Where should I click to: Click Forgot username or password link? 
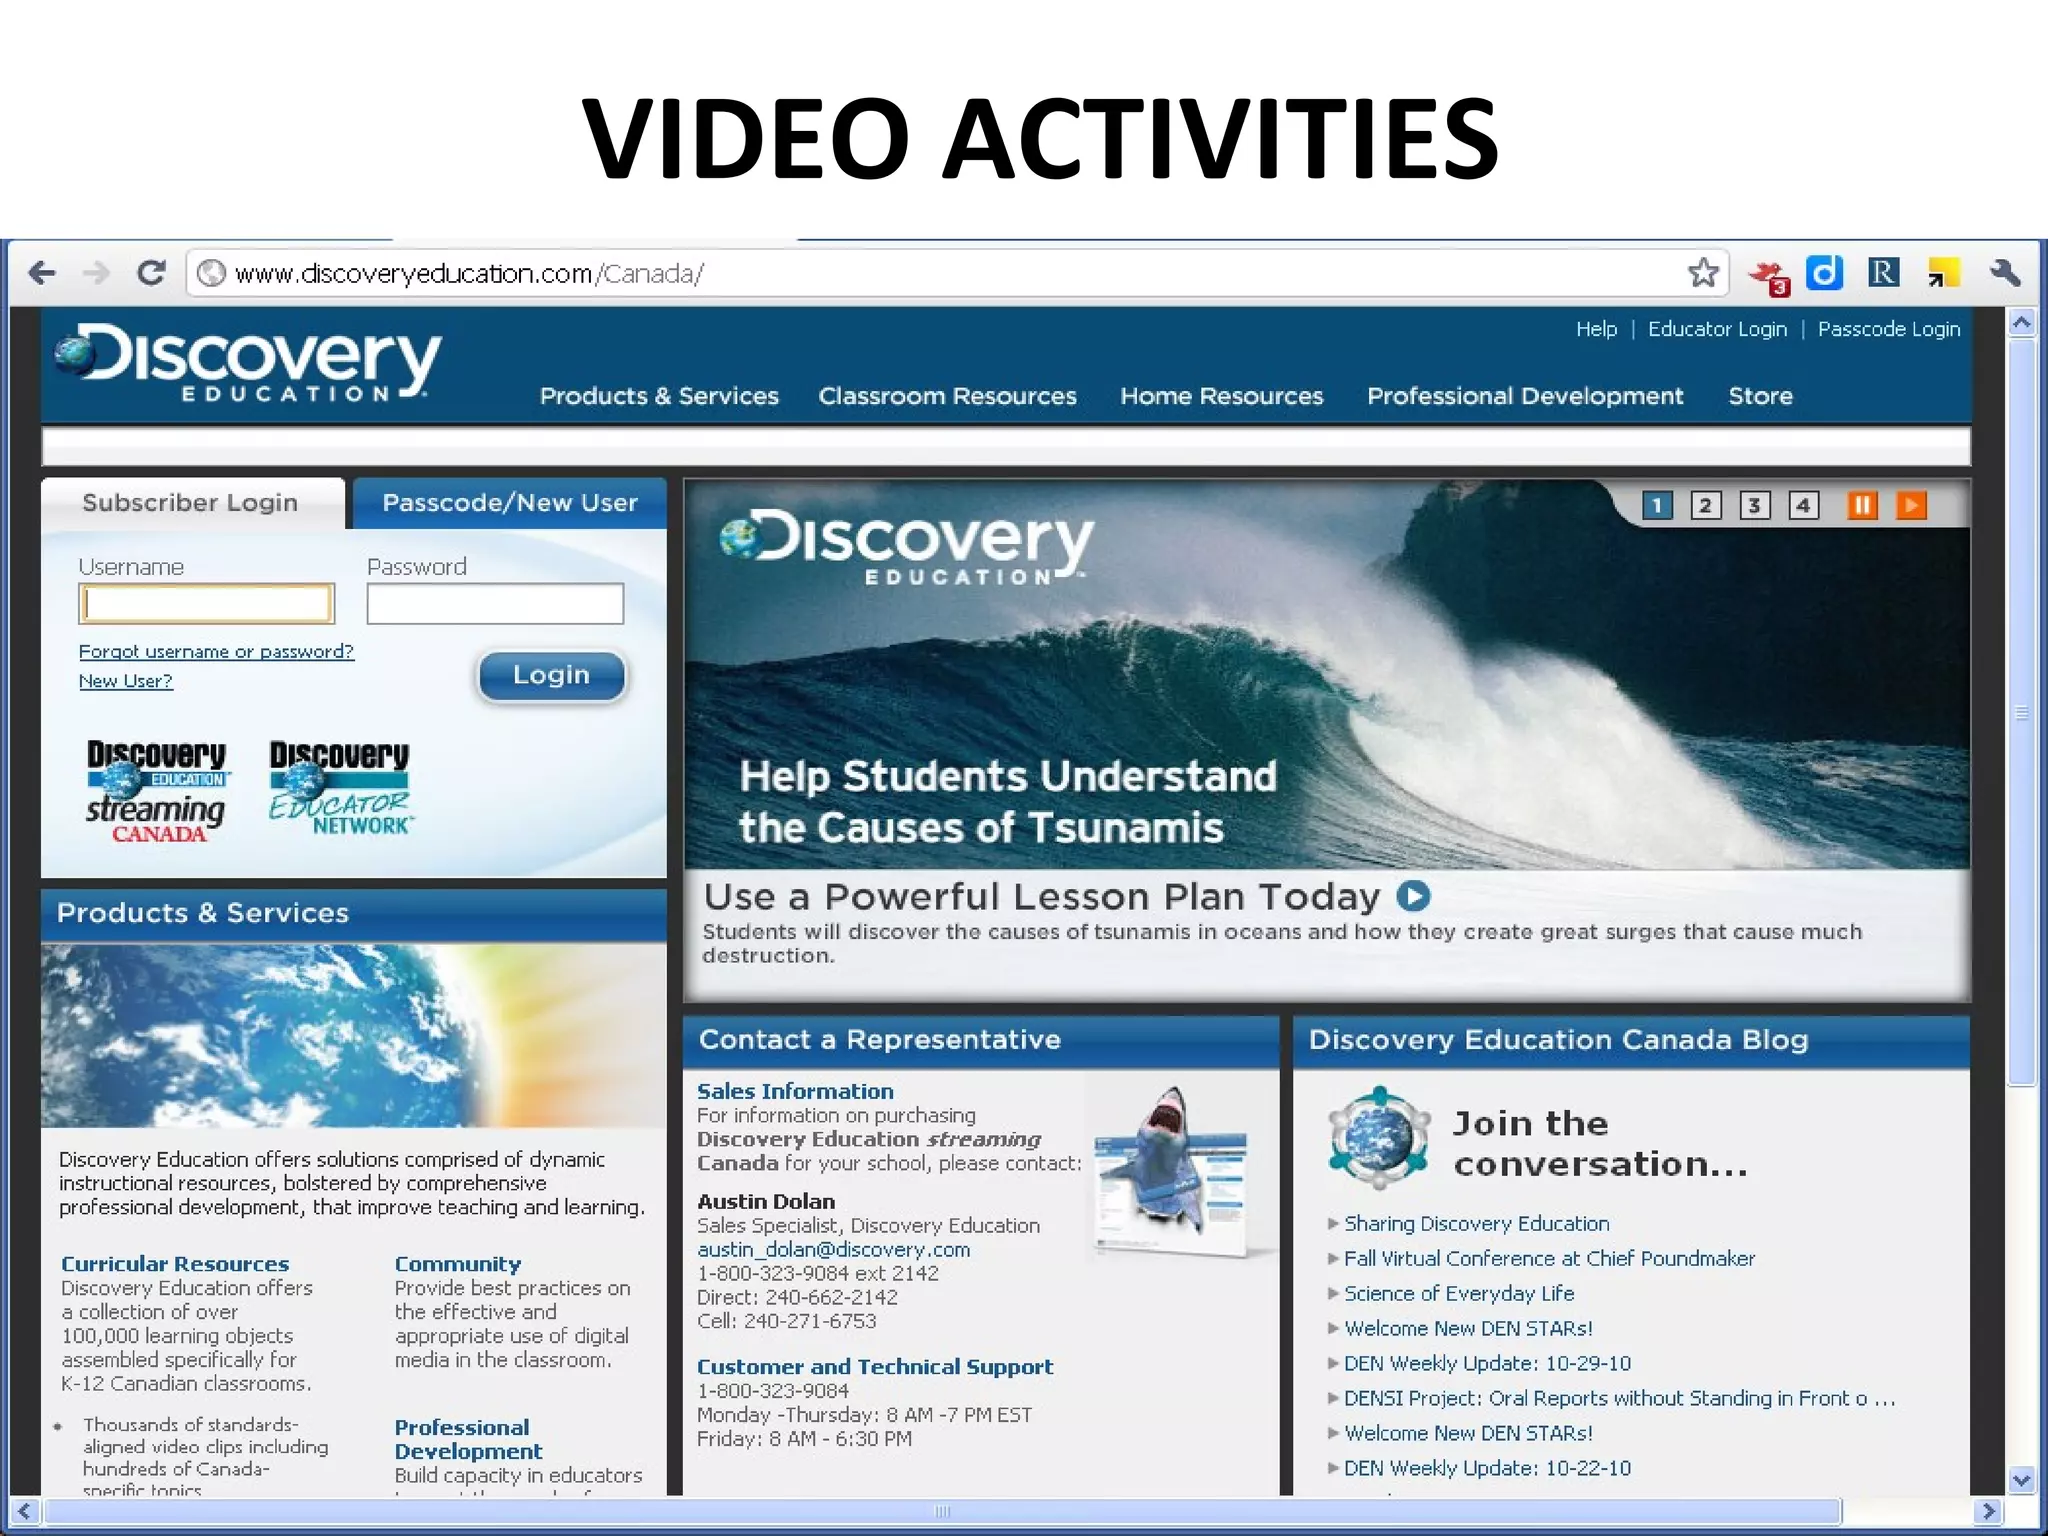point(216,652)
